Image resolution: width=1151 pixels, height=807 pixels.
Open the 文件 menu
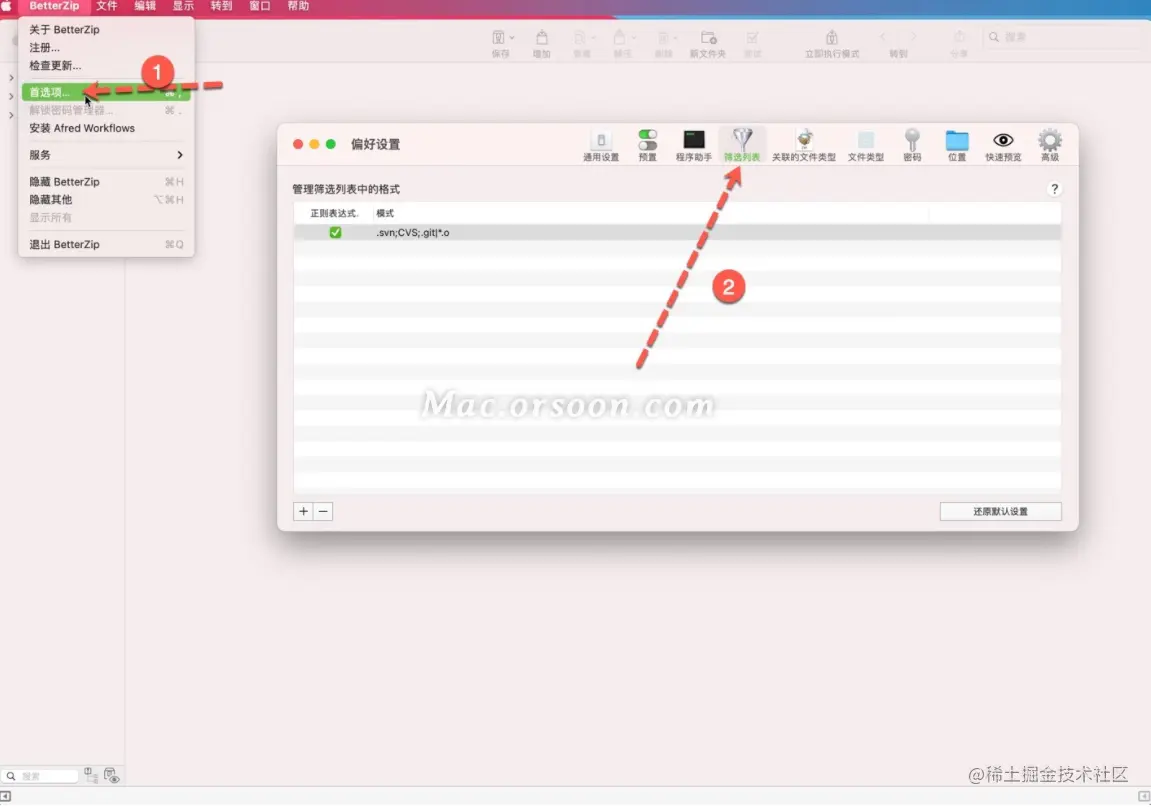click(x=106, y=6)
